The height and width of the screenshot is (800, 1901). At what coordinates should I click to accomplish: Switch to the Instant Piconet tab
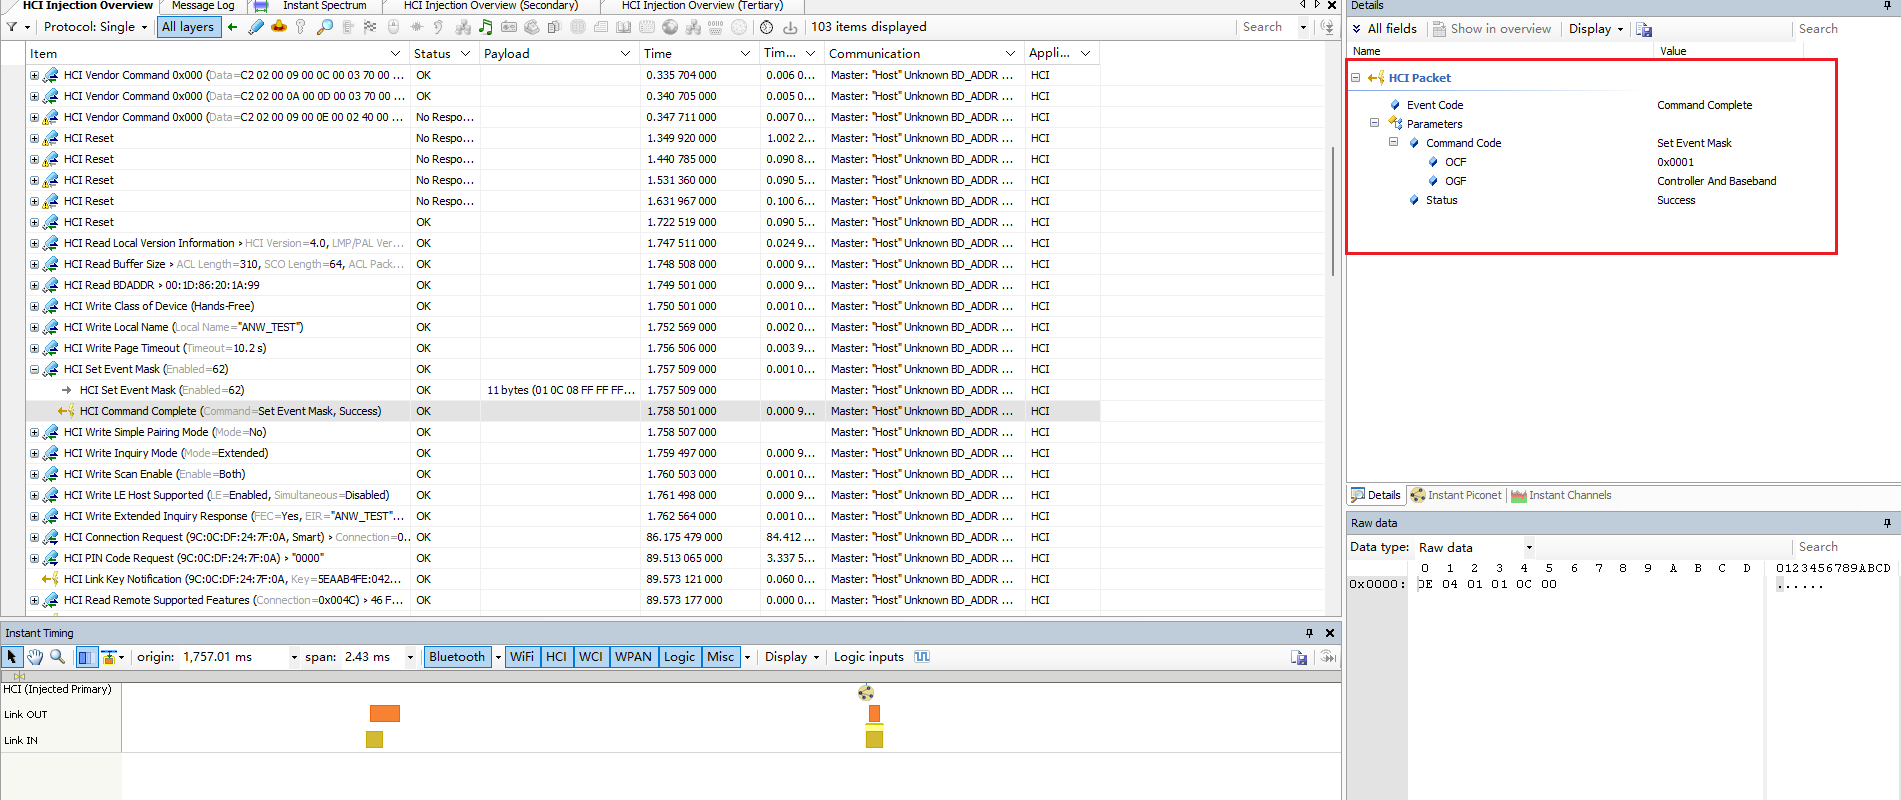click(x=1455, y=495)
